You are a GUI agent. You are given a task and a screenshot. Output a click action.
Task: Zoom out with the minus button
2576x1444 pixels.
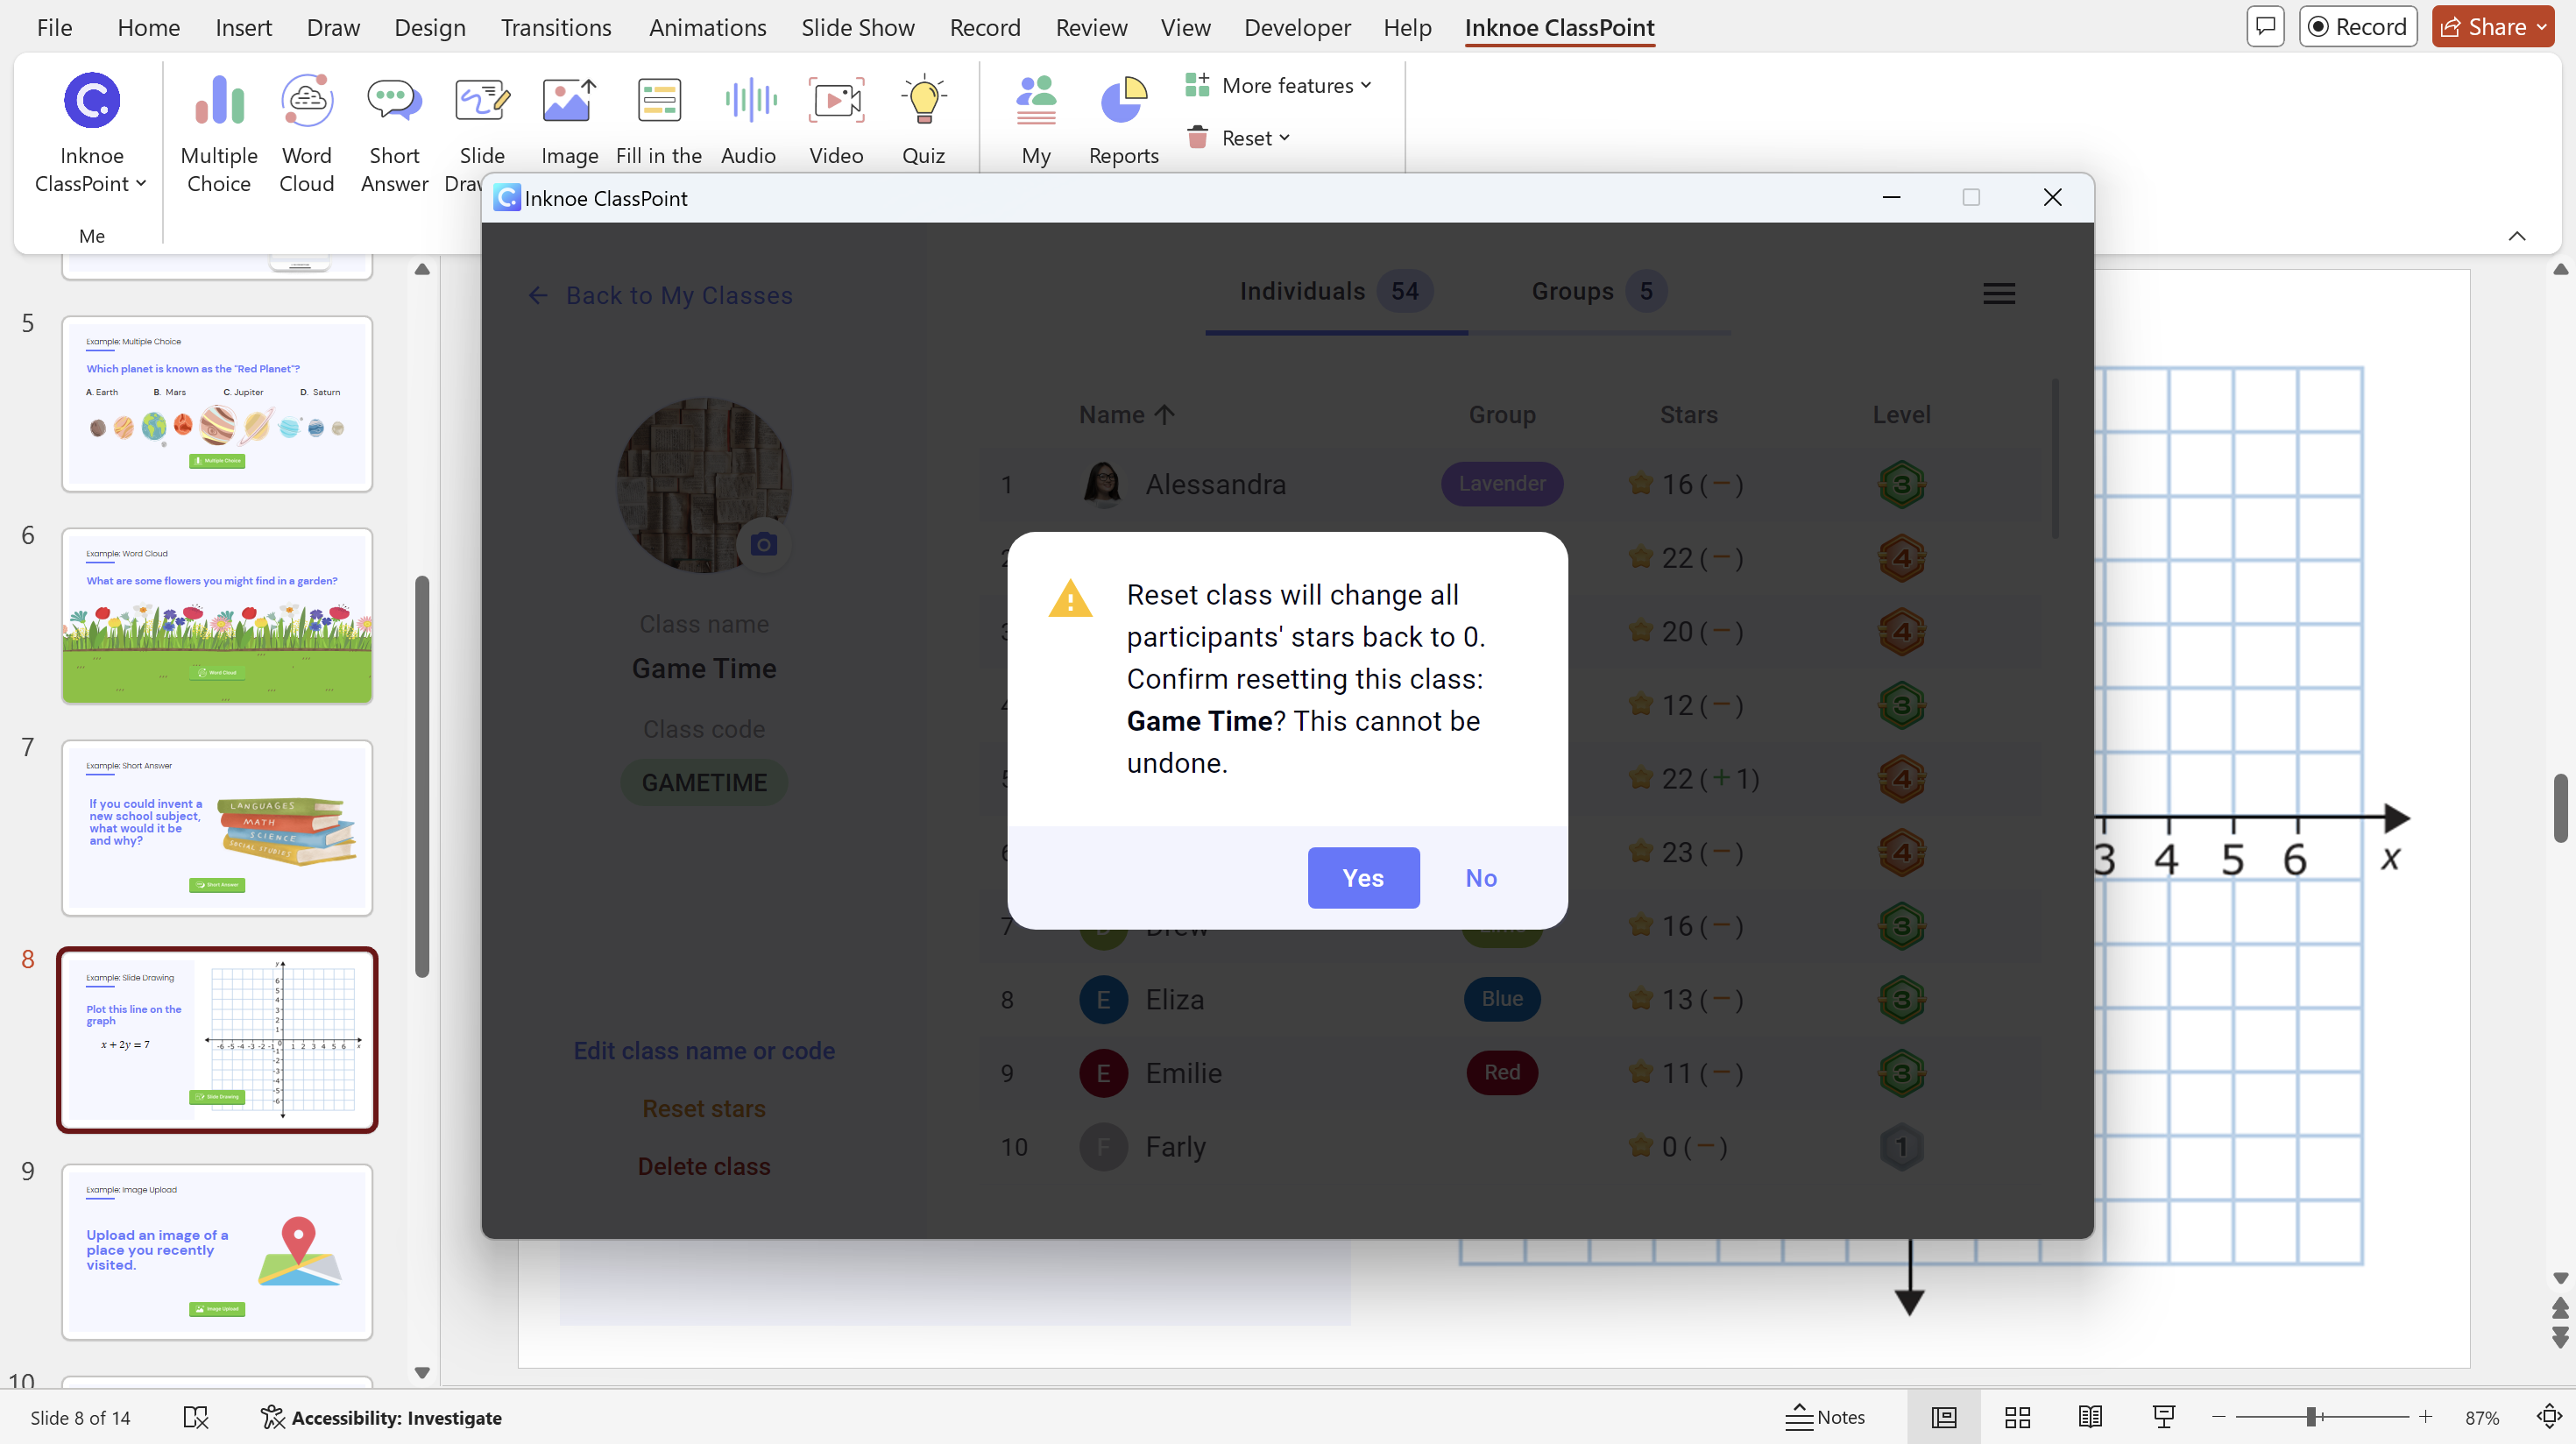(2218, 1416)
